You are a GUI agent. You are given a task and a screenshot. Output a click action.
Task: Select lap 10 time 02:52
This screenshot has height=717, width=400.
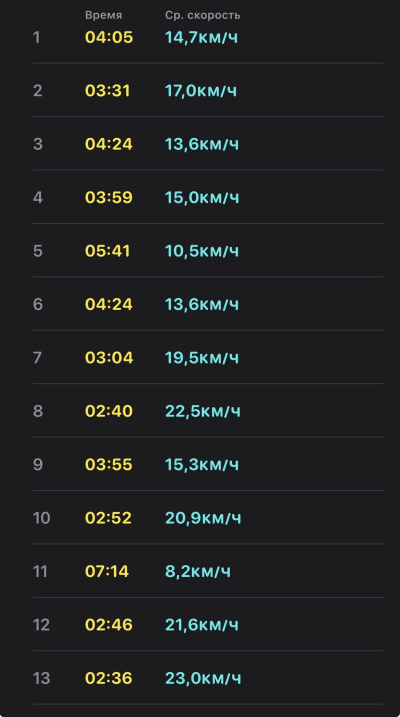[x=108, y=518]
